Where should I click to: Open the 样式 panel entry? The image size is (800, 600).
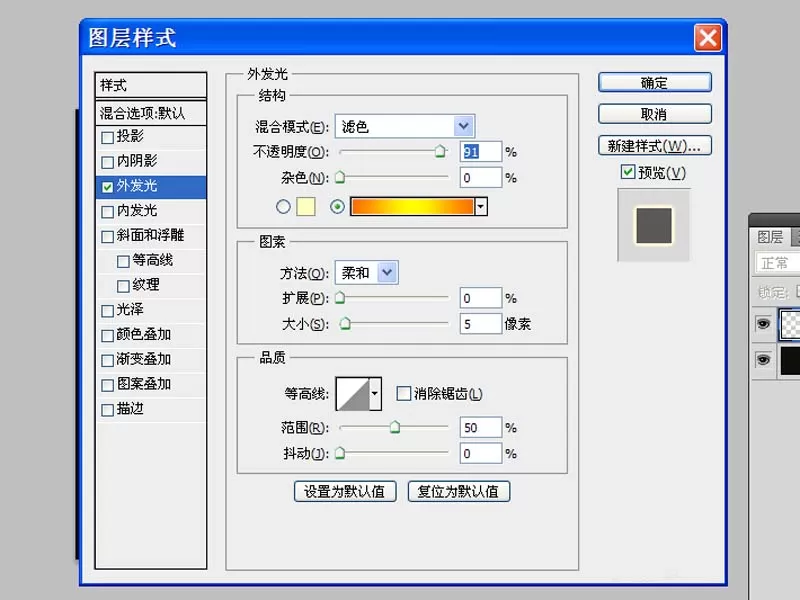tap(151, 85)
